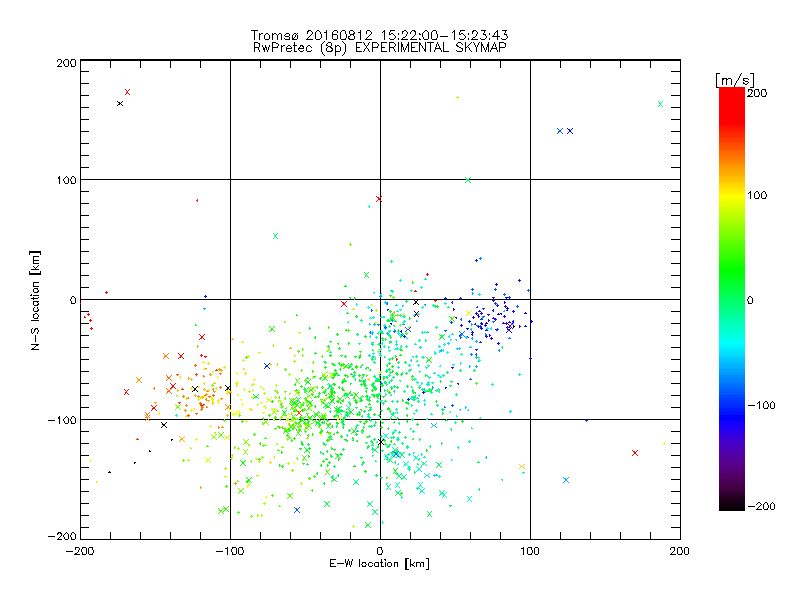Click the plot title 'Tromsø 20160812 15:22:00-15:23:43'
Screen dimensions: 800x600
coord(379,35)
